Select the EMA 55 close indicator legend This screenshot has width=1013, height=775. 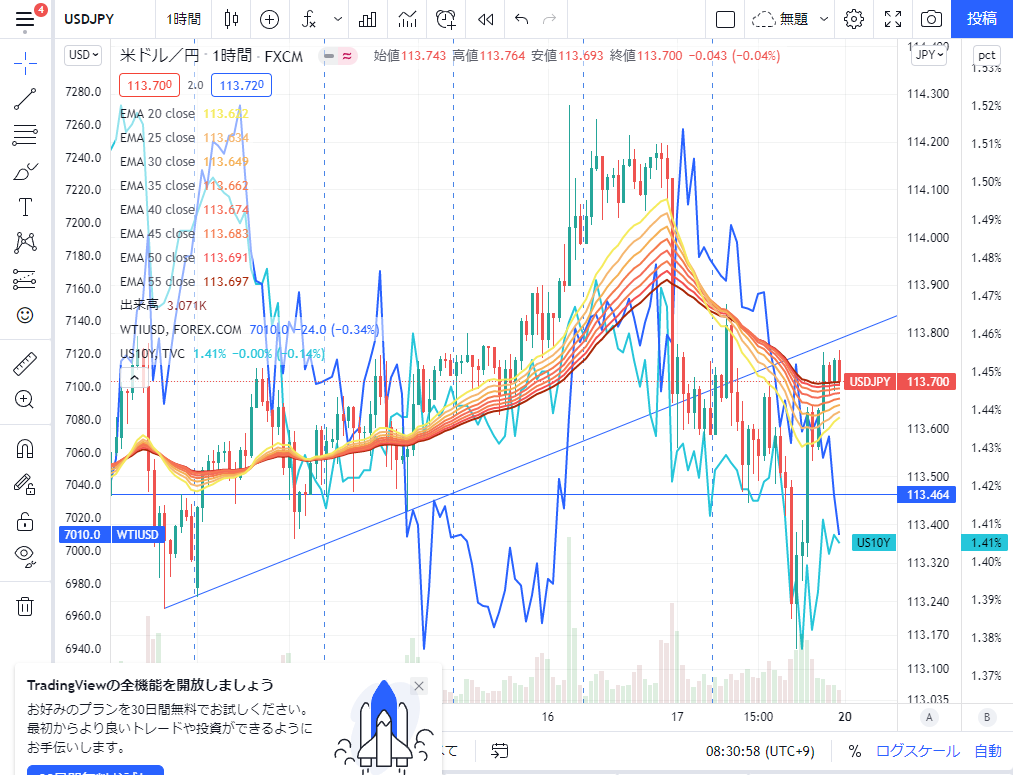click(x=158, y=282)
